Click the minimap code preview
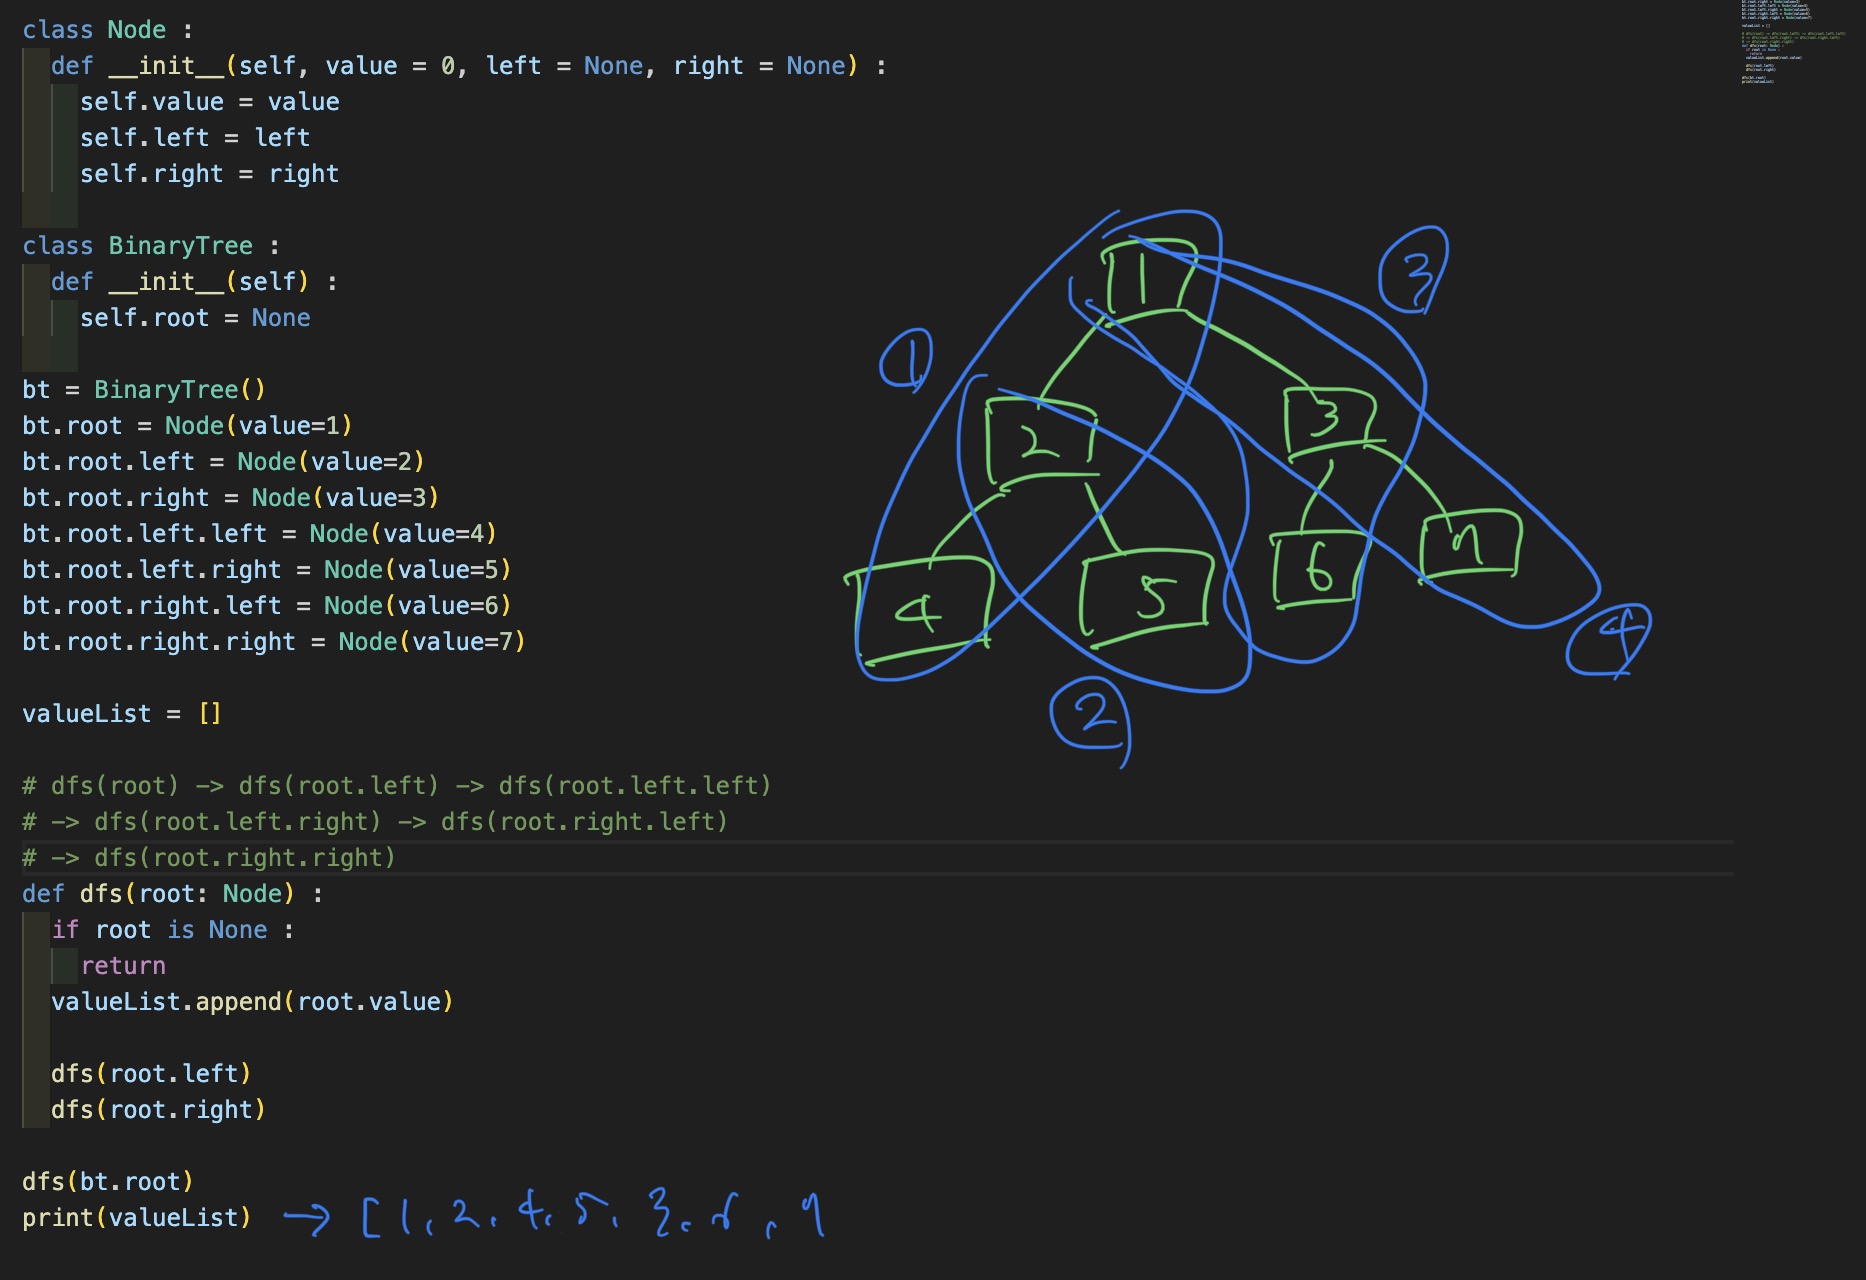The width and height of the screenshot is (1866, 1280). click(x=1790, y=42)
